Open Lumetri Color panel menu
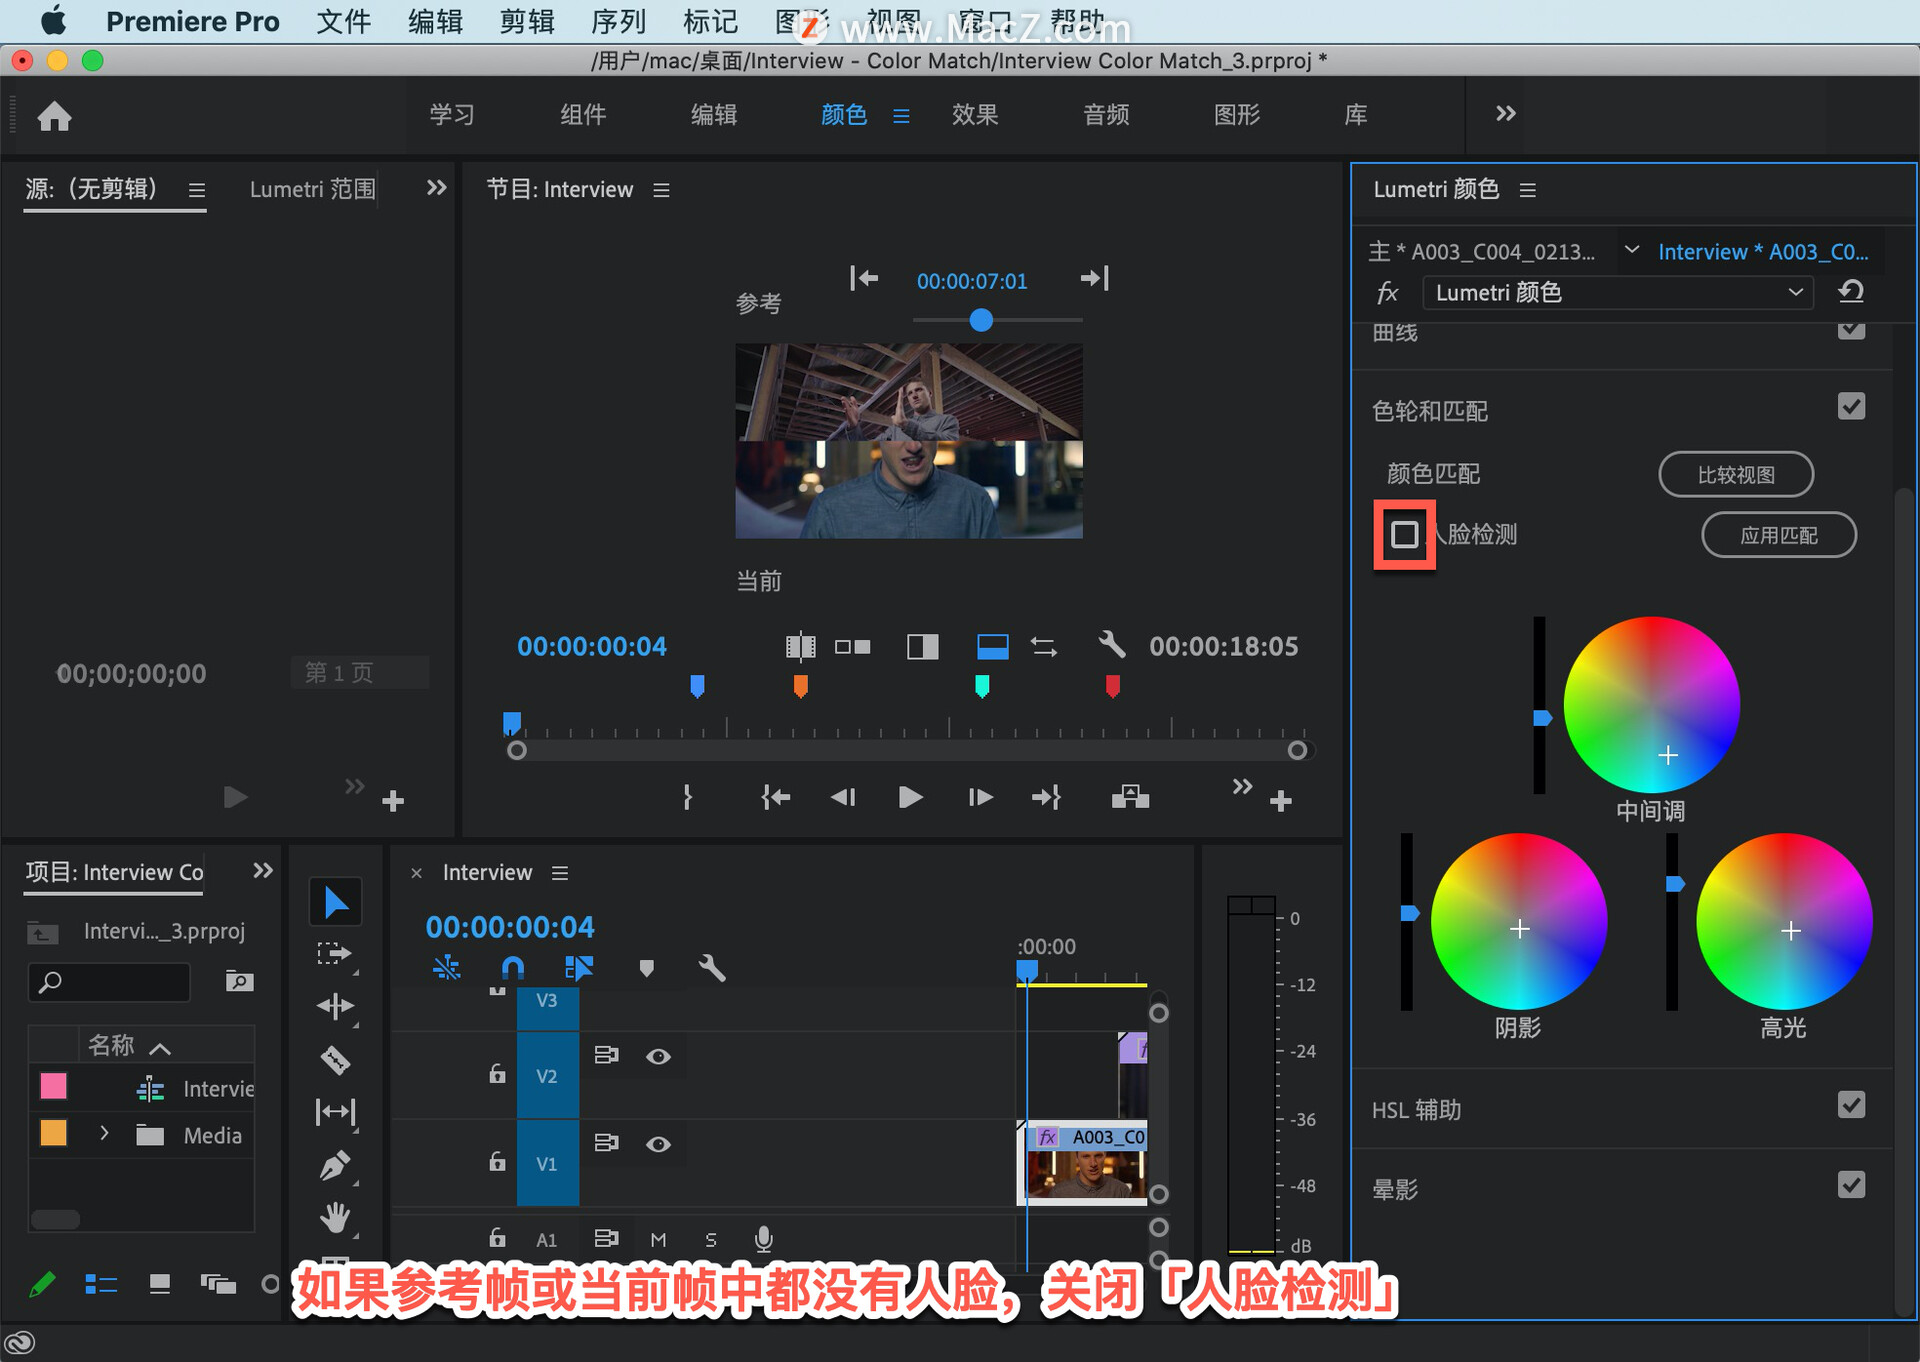1920x1362 pixels. 1527,190
